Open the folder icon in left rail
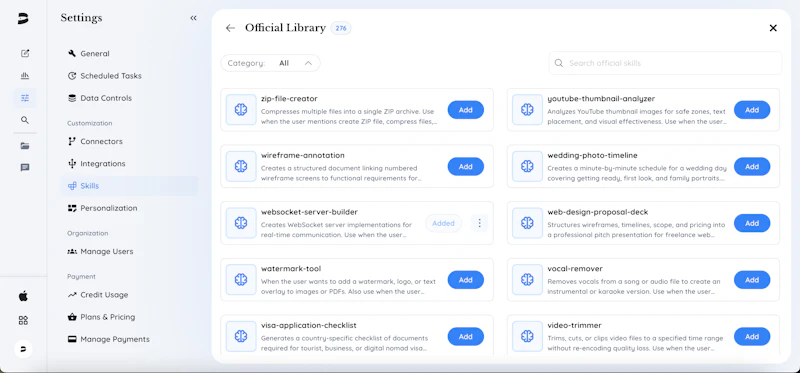Image resolution: width=800 pixels, height=373 pixels. pos(24,146)
